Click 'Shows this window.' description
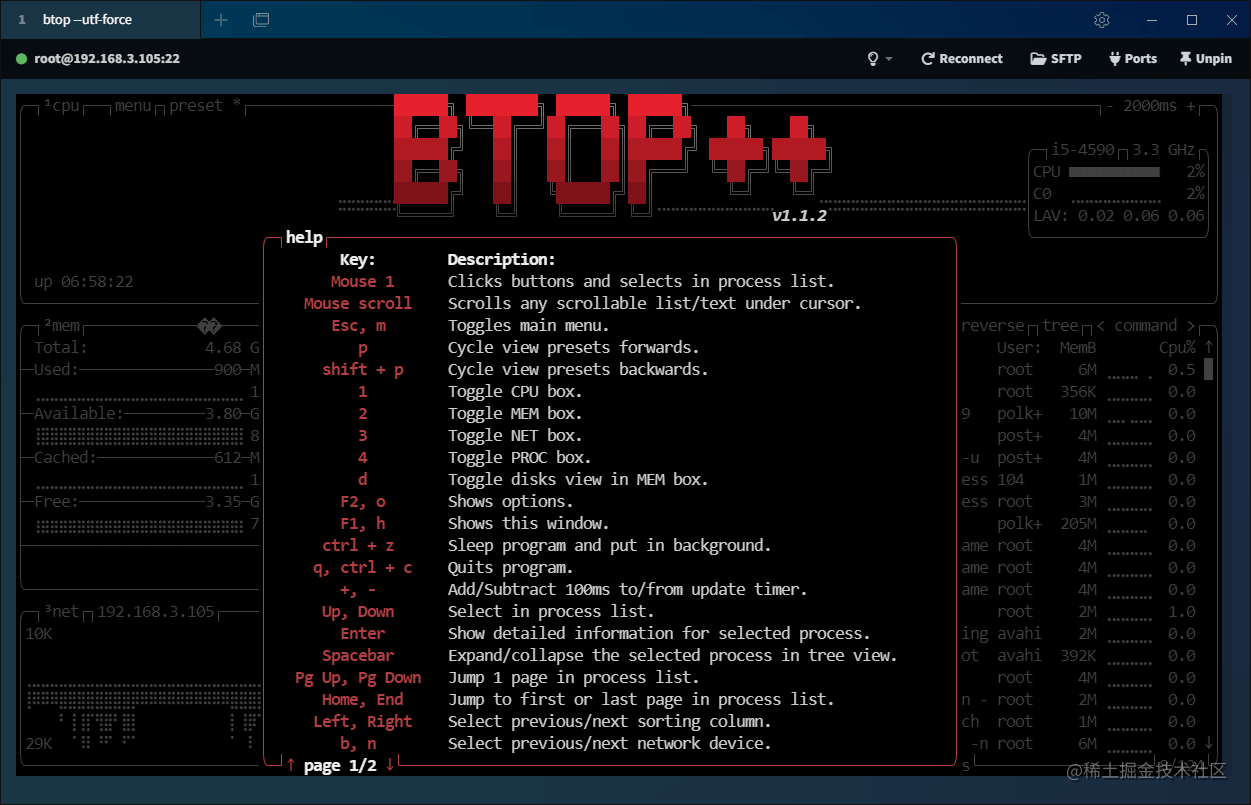Screen dimensions: 1251x805 coord(528,523)
